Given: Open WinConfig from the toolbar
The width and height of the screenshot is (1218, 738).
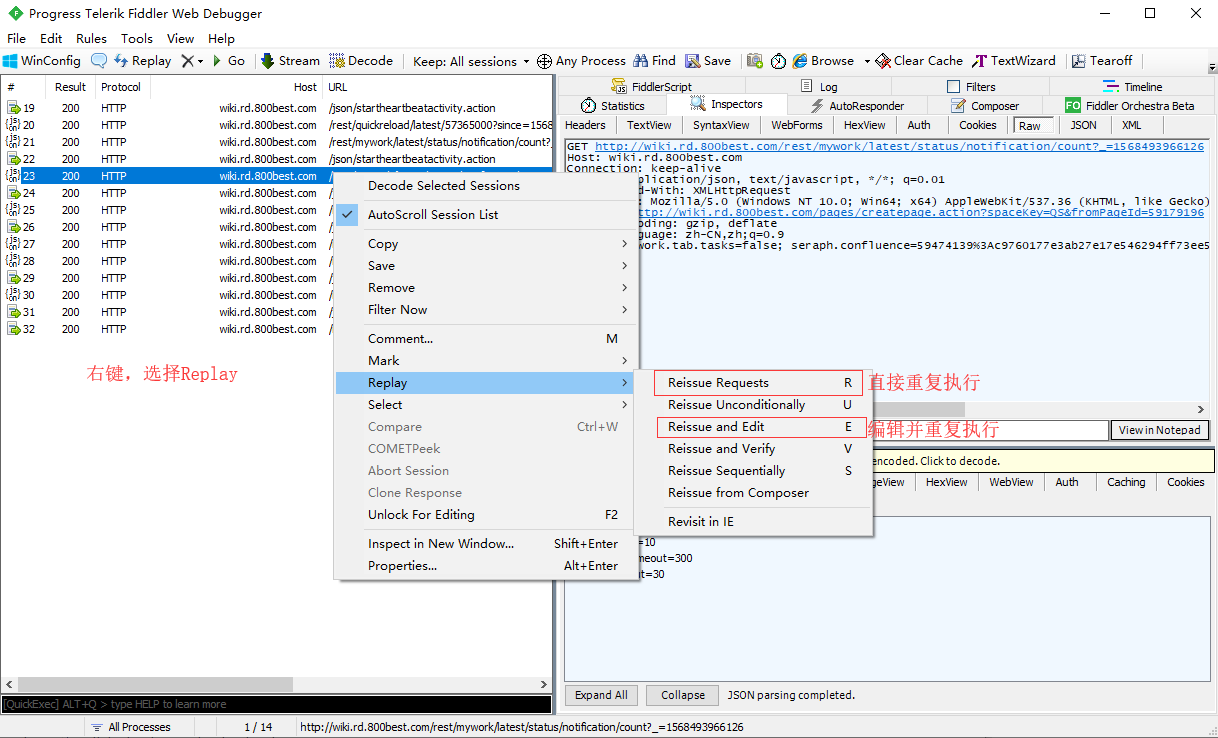Looking at the screenshot, I should (x=43, y=61).
